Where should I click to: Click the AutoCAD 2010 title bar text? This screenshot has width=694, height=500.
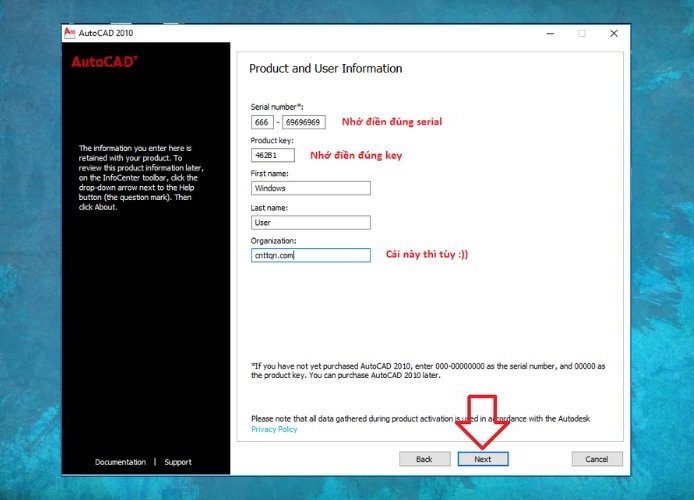click(x=106, y=33)
